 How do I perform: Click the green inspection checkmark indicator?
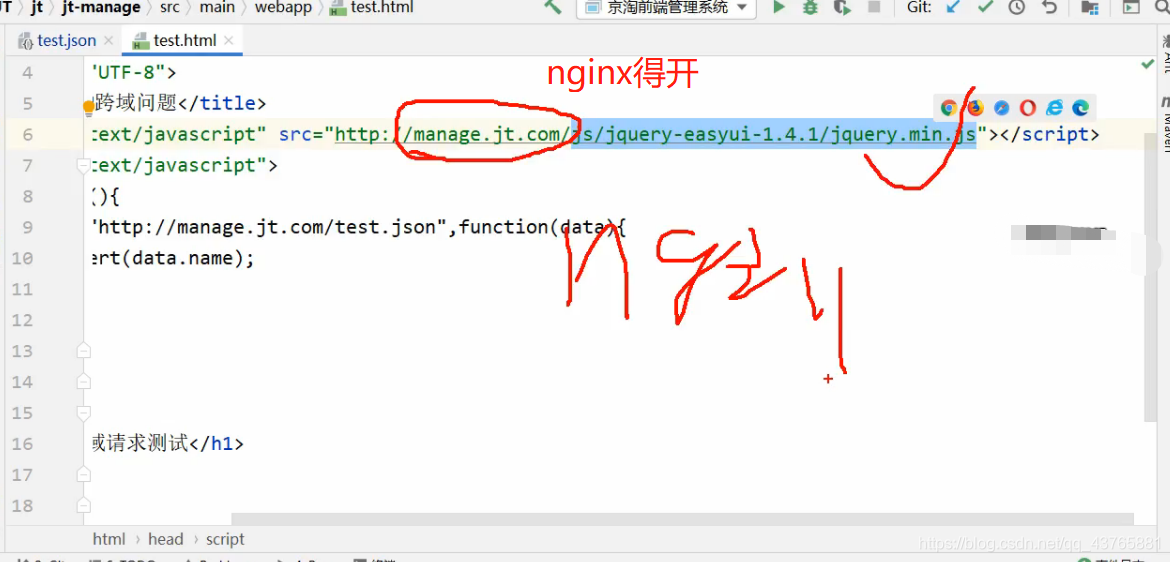pyautogui.click(x=1148, y=65)
